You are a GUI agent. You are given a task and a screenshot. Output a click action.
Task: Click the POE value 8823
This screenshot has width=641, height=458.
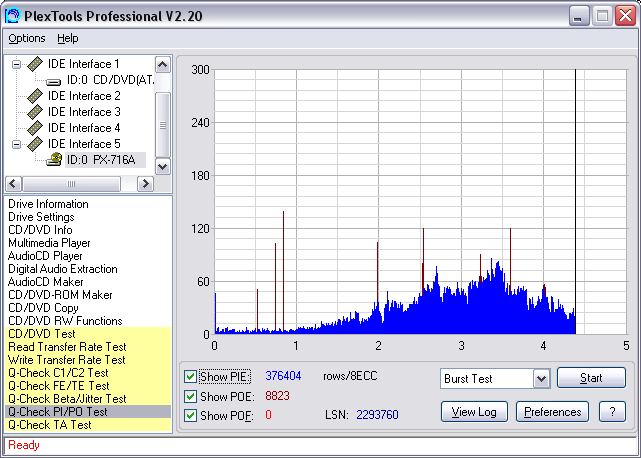coord(277,396)
